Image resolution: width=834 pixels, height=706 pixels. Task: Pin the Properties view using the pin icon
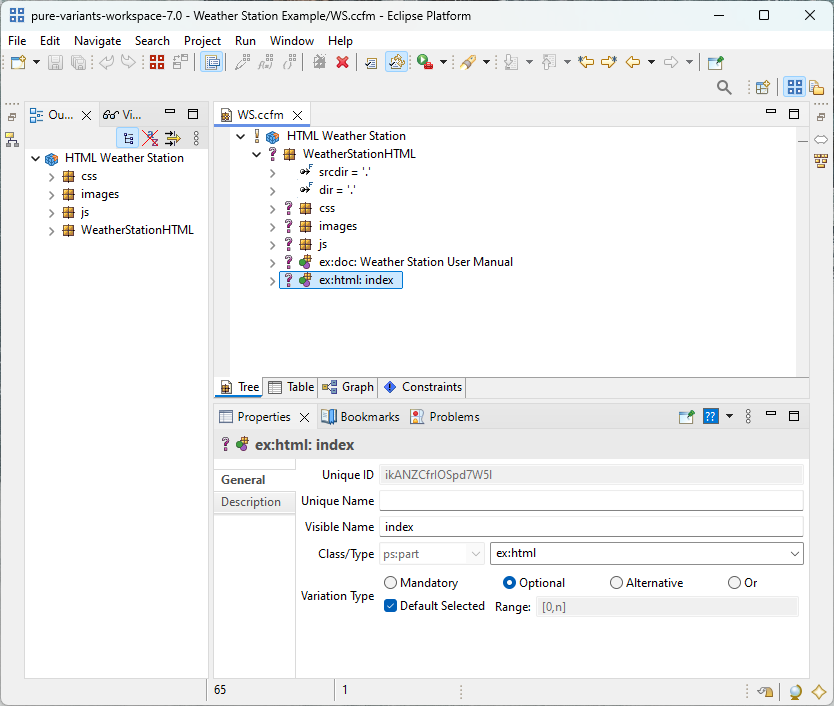click(x=687, y=417)
